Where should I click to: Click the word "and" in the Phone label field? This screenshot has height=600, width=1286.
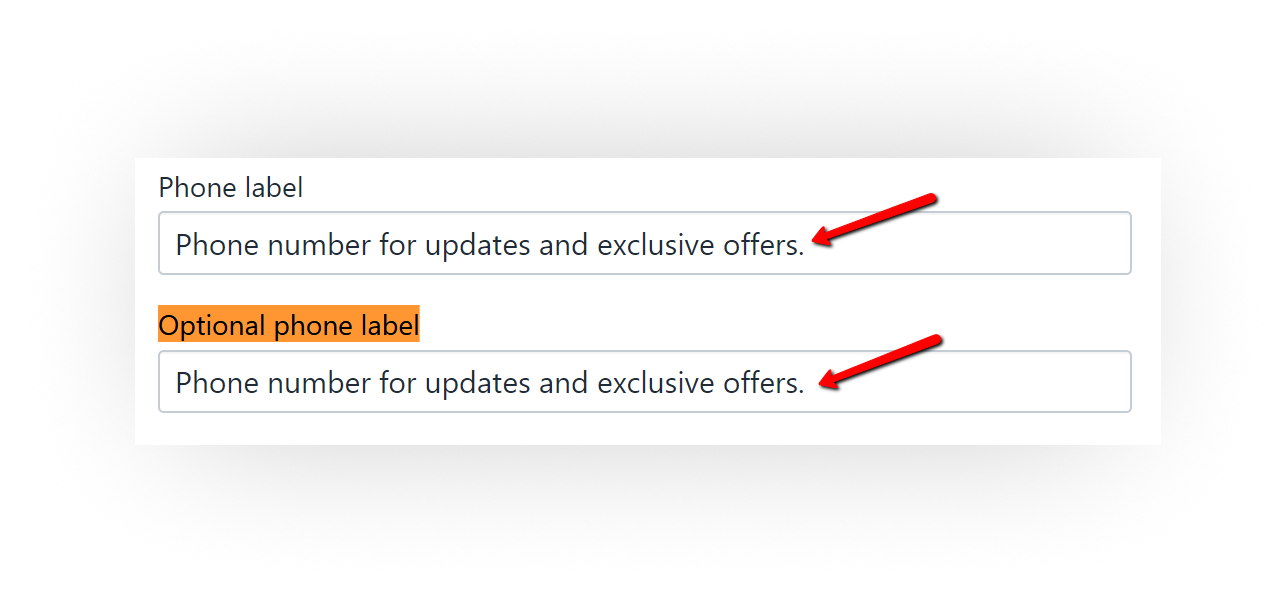coord(564,244)
